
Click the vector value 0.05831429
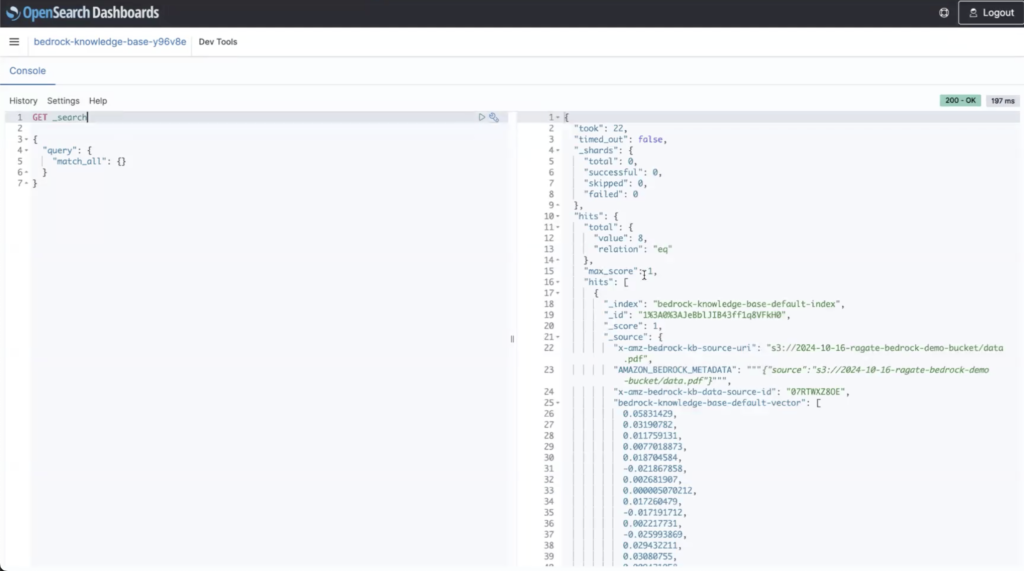click(x=649, y=414)
